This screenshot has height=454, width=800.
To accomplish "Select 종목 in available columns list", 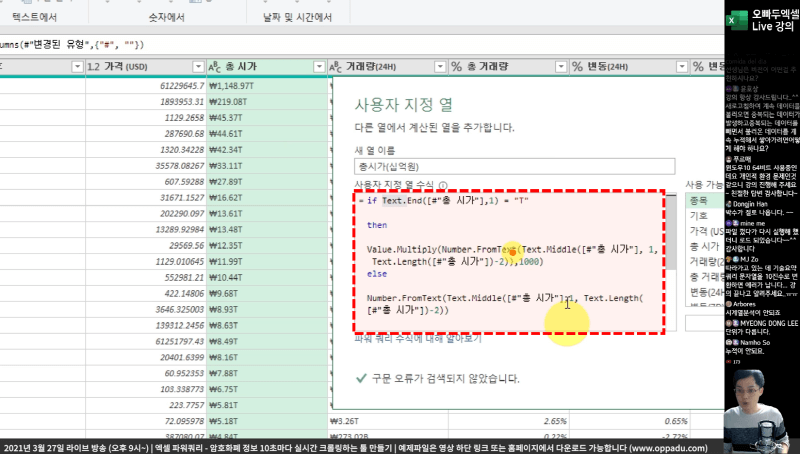I will [698, 201].
